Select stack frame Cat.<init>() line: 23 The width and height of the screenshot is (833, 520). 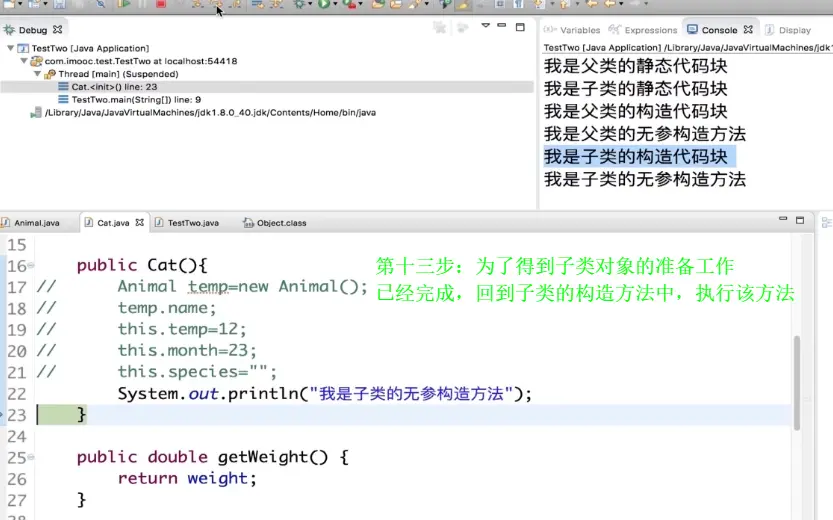click(114, 87)
